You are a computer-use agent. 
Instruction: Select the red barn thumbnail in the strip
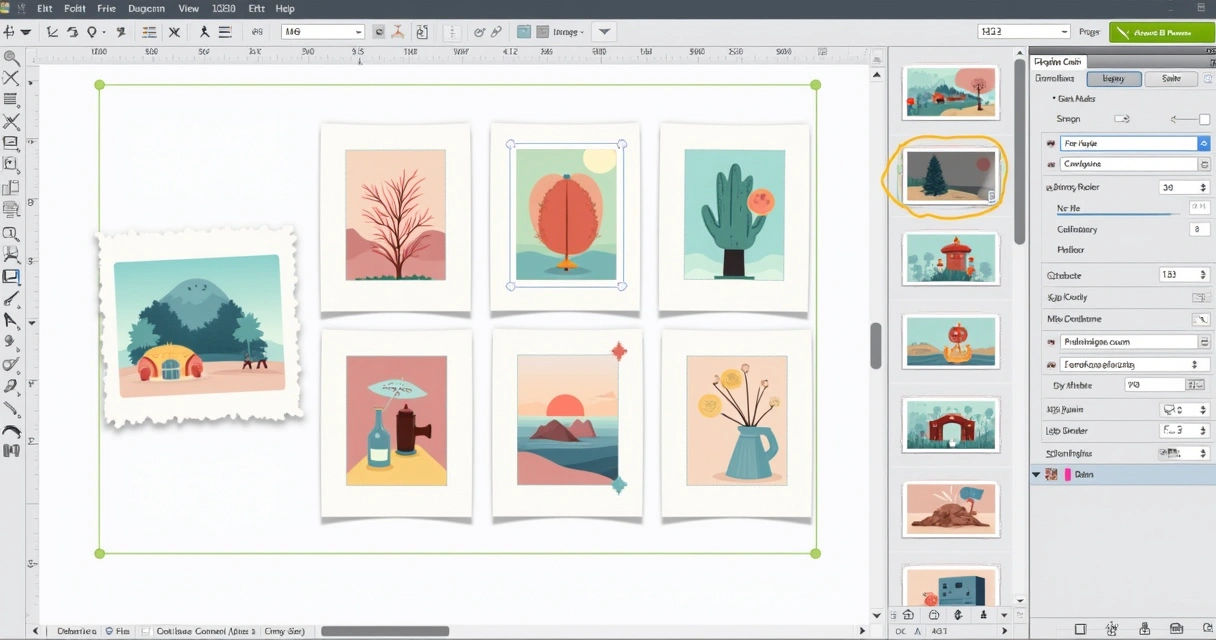(950, 425)
